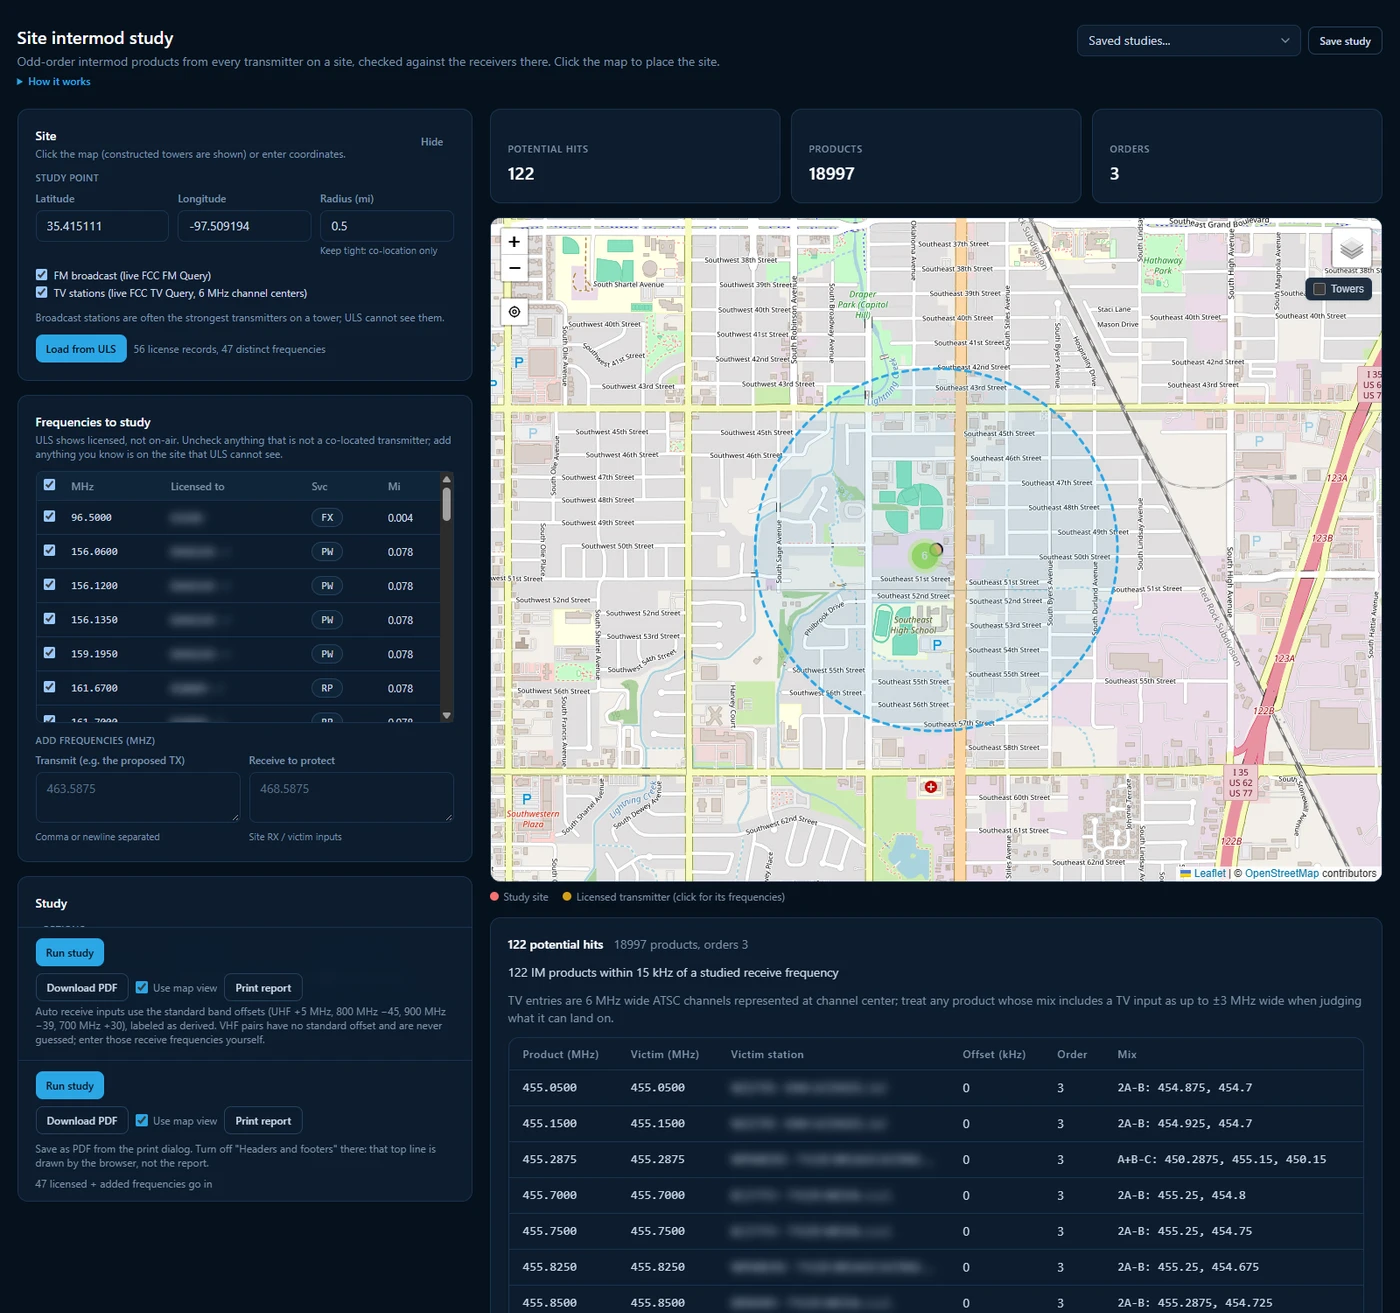The height and width of the screenshot is (1313, 1400).
Task: Click the orange licensed transmitter marker on map
Action: [x=937, y=549]
